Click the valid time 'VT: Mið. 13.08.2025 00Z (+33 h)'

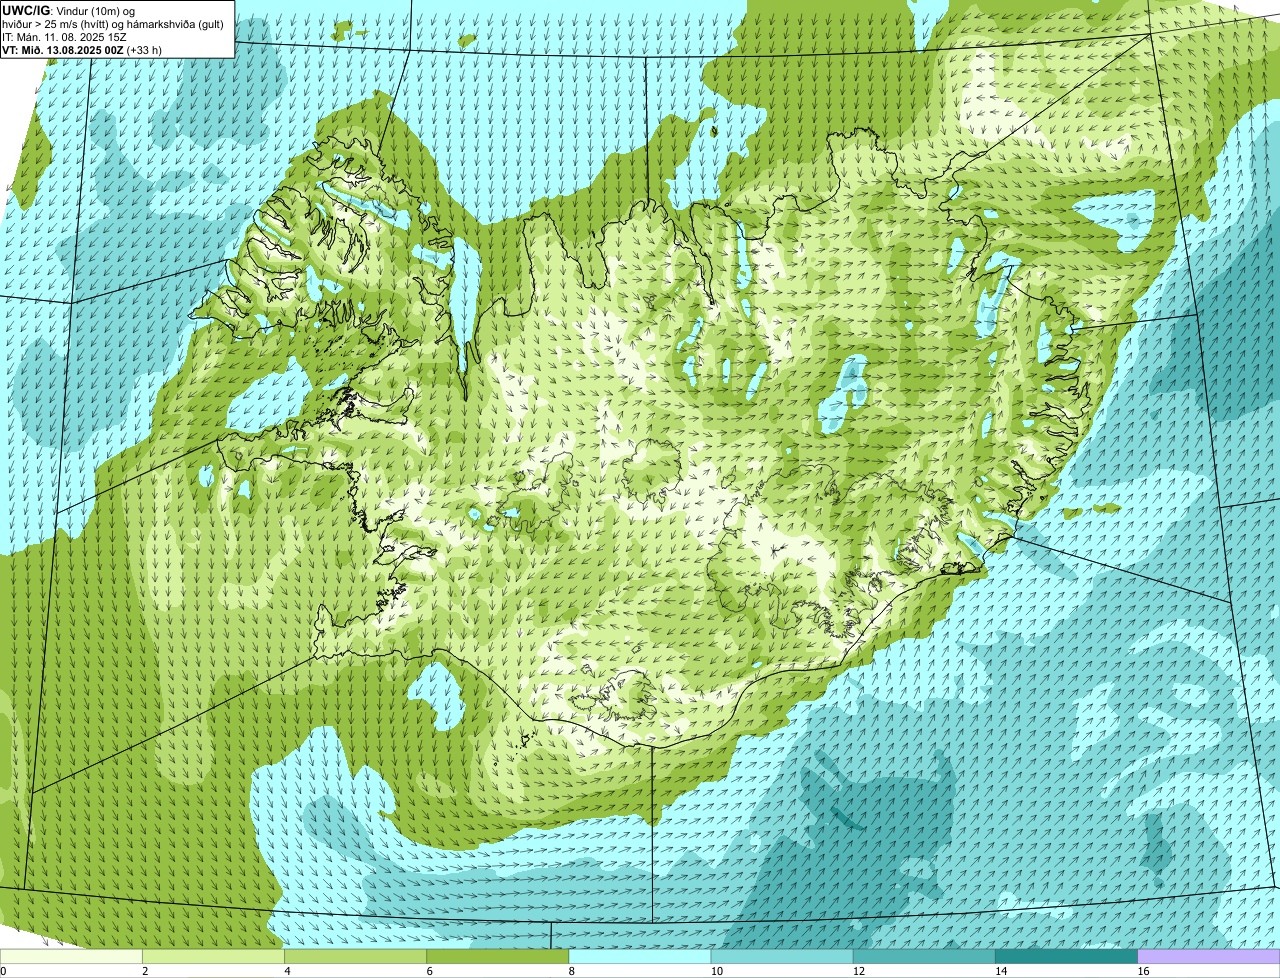click(x=82, y=50)
